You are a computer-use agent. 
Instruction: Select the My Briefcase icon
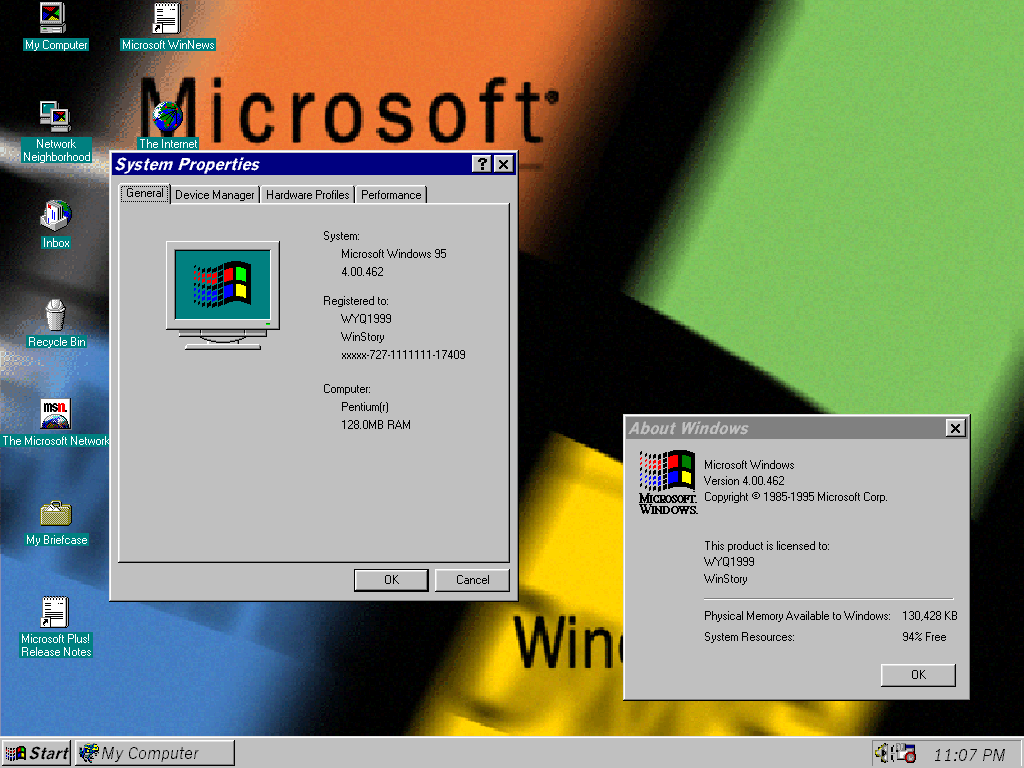click(x=56, y=513)
